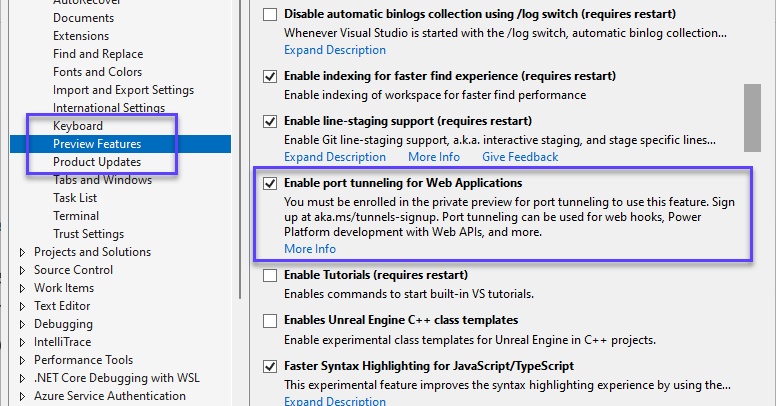Image resolution: width=776 pixels, height=406 pixels.
Task: Click Expand Description under line-staging support
Action: pyautogui.click(x=335, y=157)
